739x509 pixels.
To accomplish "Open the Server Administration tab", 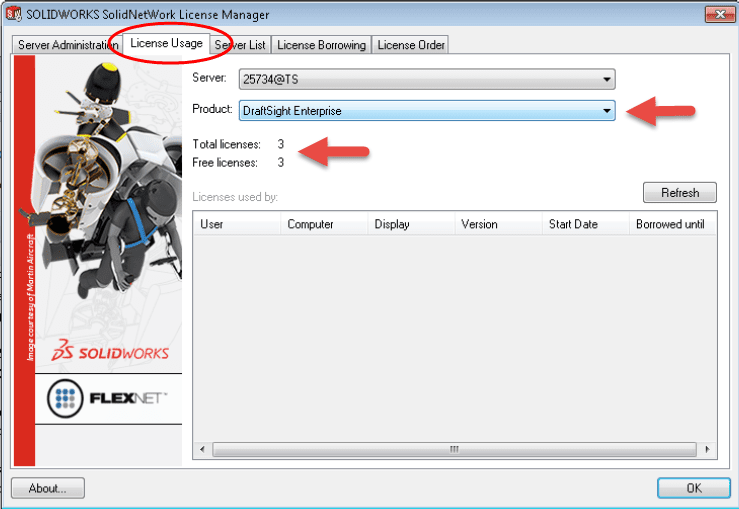I will tap(69, 45).
